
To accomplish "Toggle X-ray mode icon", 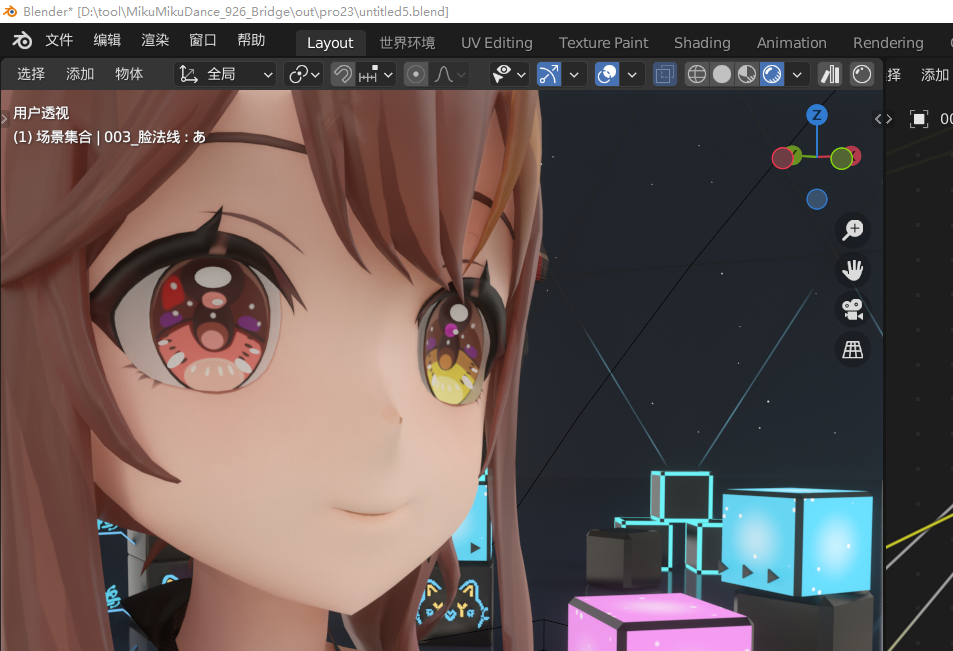I will [x=665, y=75].
